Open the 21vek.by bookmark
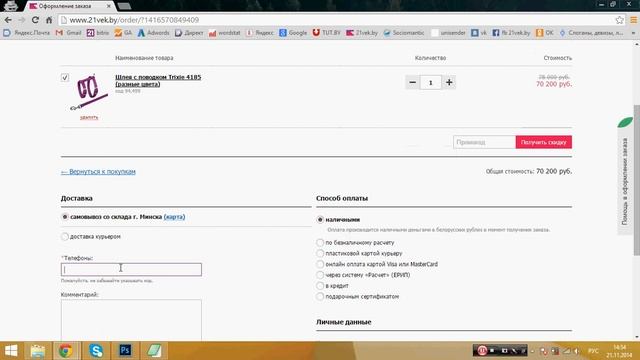The width and height of the screenshot is (640, 360). pos(362,33)
